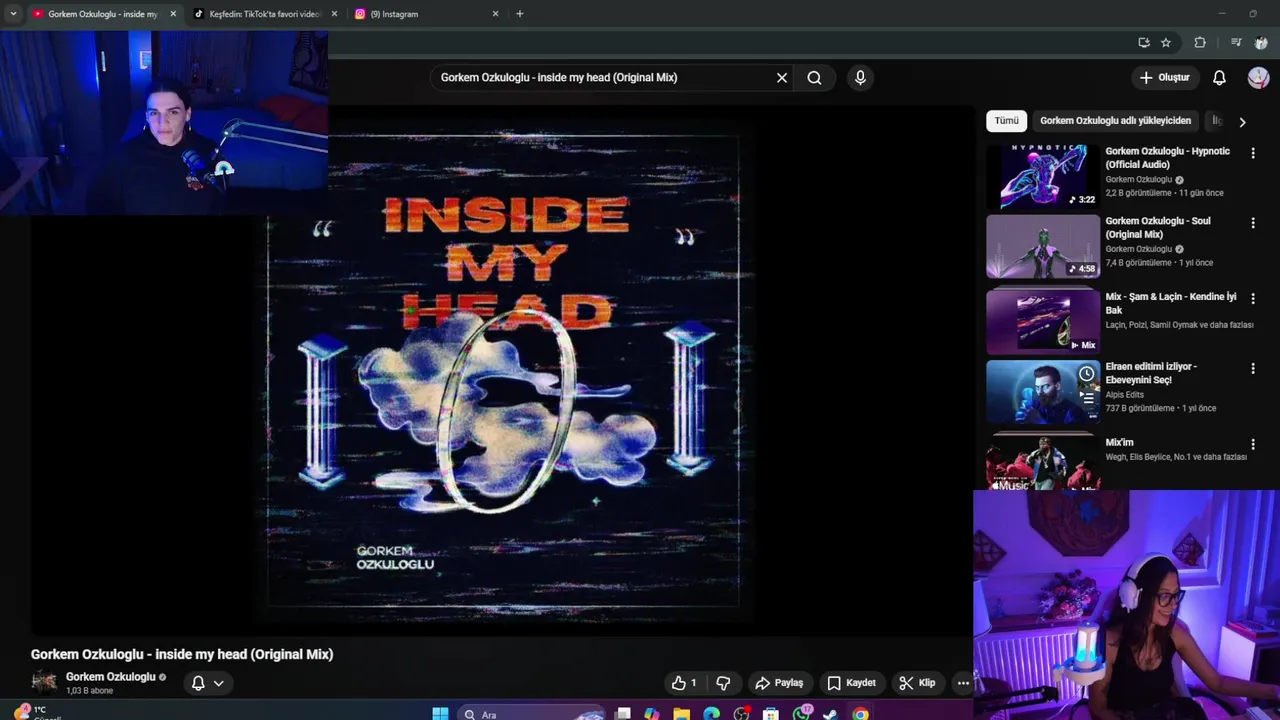
Task: Open Steam from the taskbar
Action: [830, 714]
